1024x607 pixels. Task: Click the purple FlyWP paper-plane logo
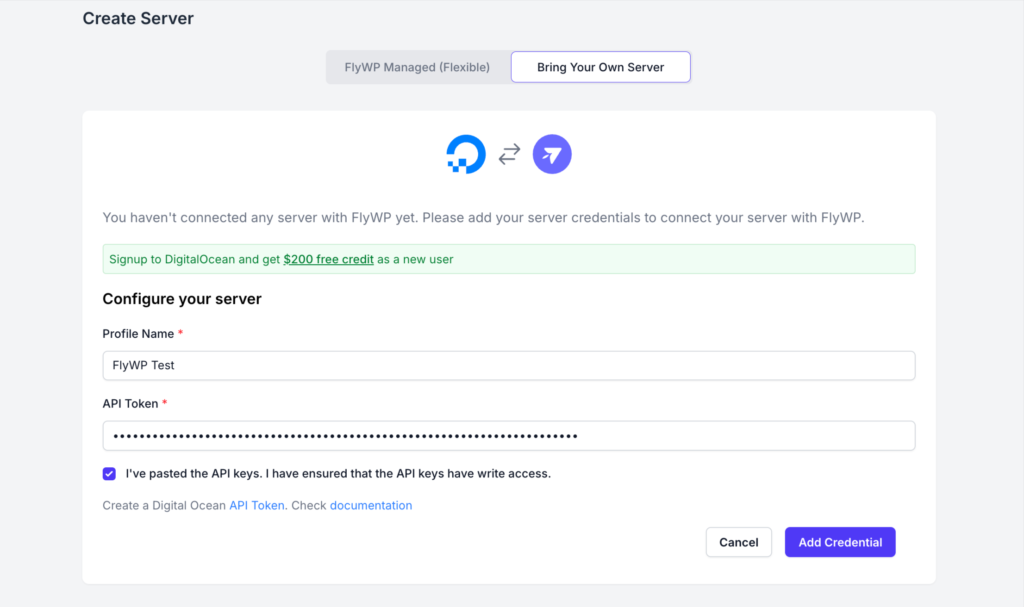tap(552, 155)
